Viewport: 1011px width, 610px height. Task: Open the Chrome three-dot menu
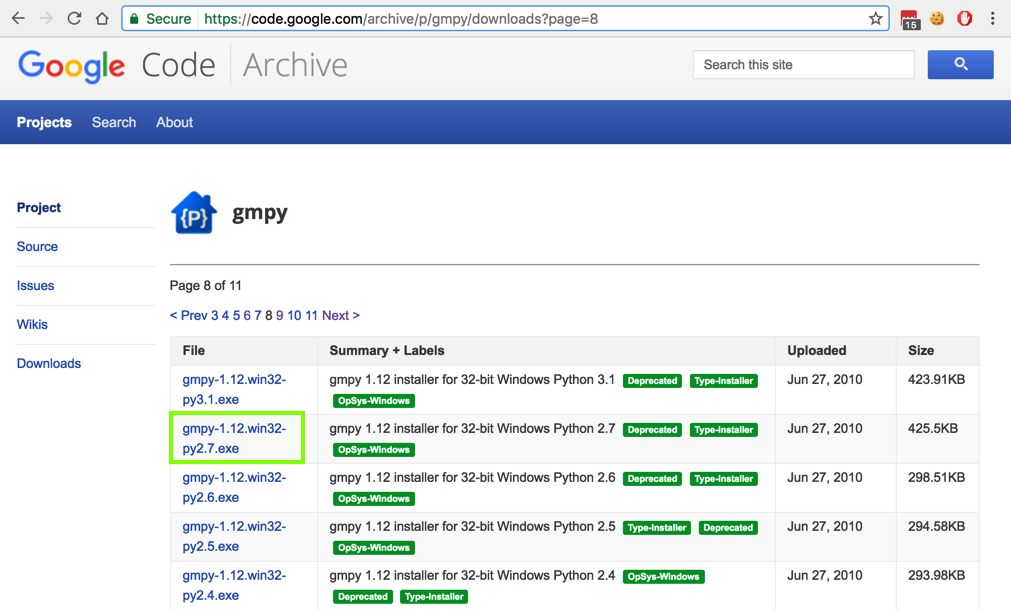click(x=992, y=19)
